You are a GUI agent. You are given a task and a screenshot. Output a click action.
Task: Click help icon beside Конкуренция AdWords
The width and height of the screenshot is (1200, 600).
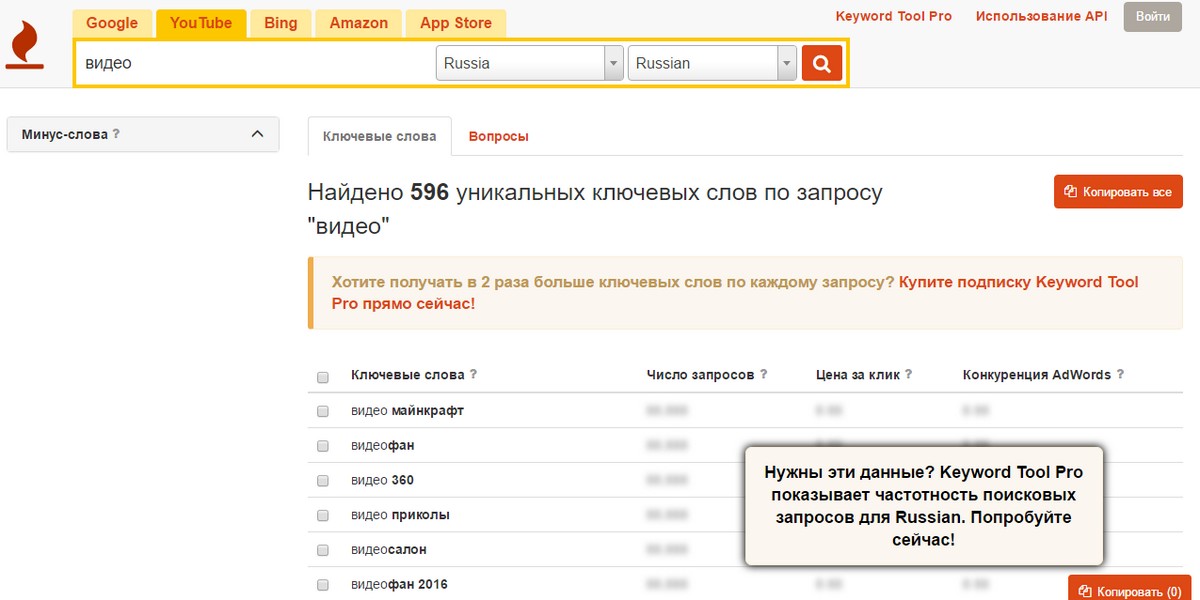tap(1120, 375)
